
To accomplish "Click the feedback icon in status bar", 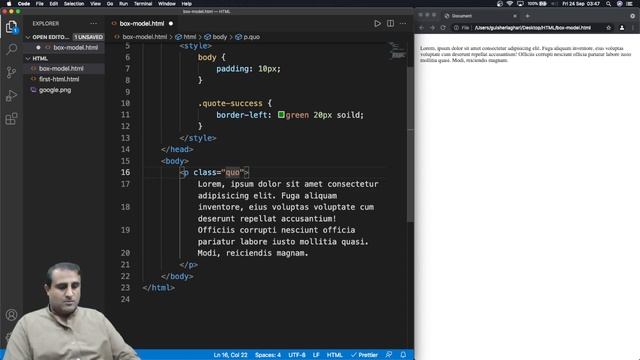I will 389,355.
